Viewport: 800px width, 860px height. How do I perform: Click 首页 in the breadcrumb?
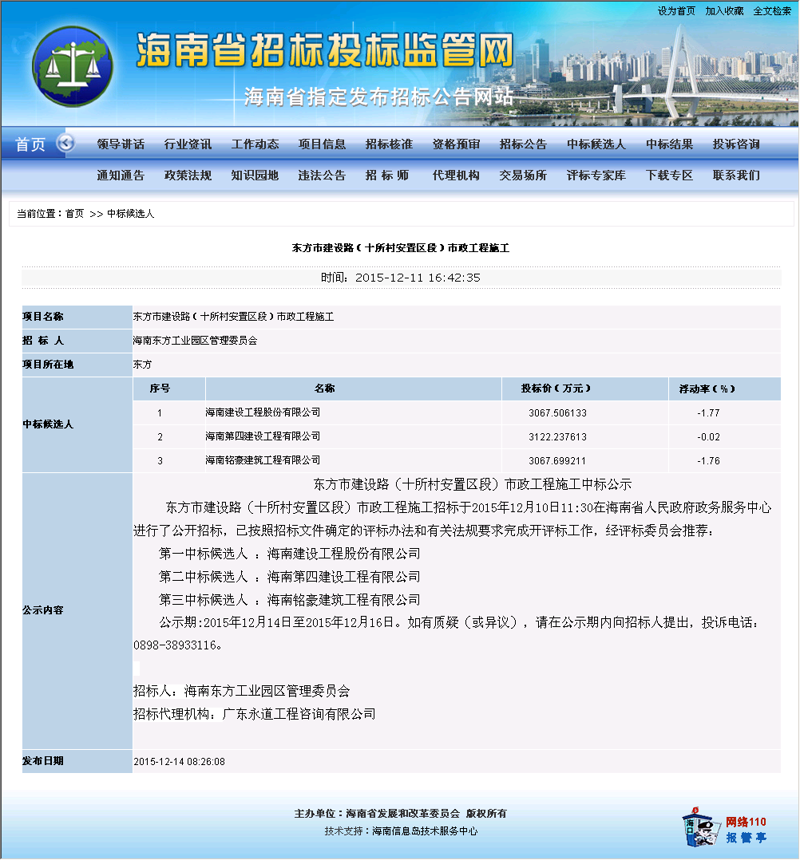pos(75,214)
